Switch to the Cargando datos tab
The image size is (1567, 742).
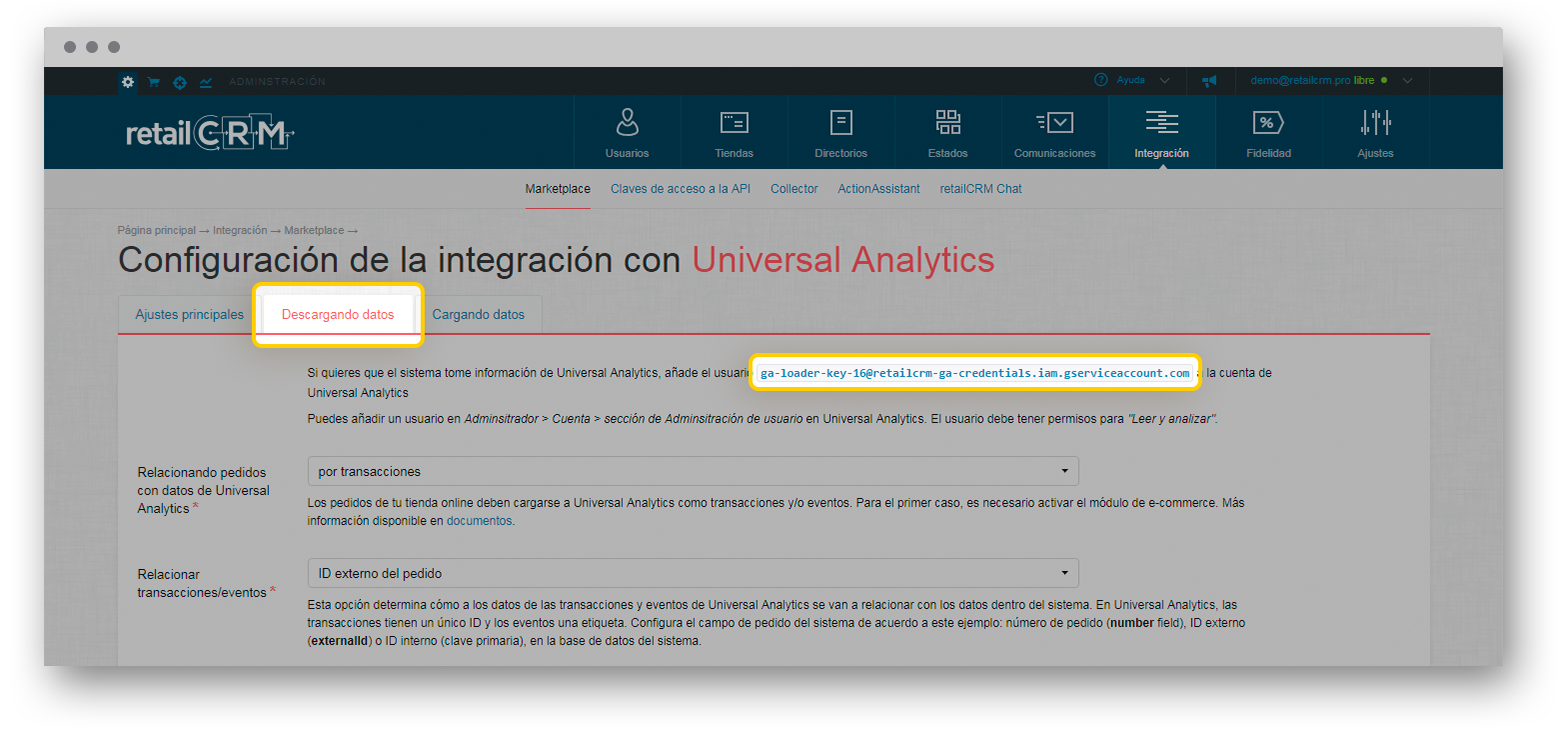478,314
